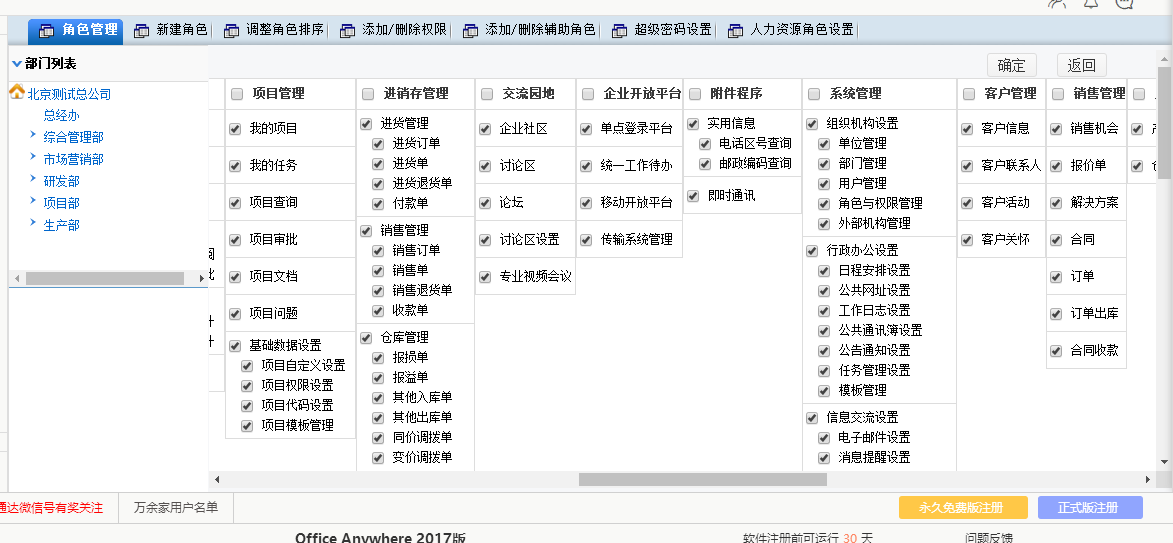Click the 角色管理 tab icon

point(46,31)
